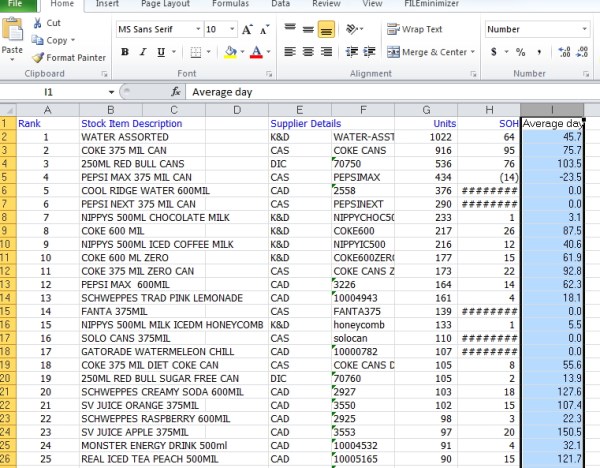Open Alignment group dialog launcher
The image size is (600, 468).
click(x=473, y=74)
